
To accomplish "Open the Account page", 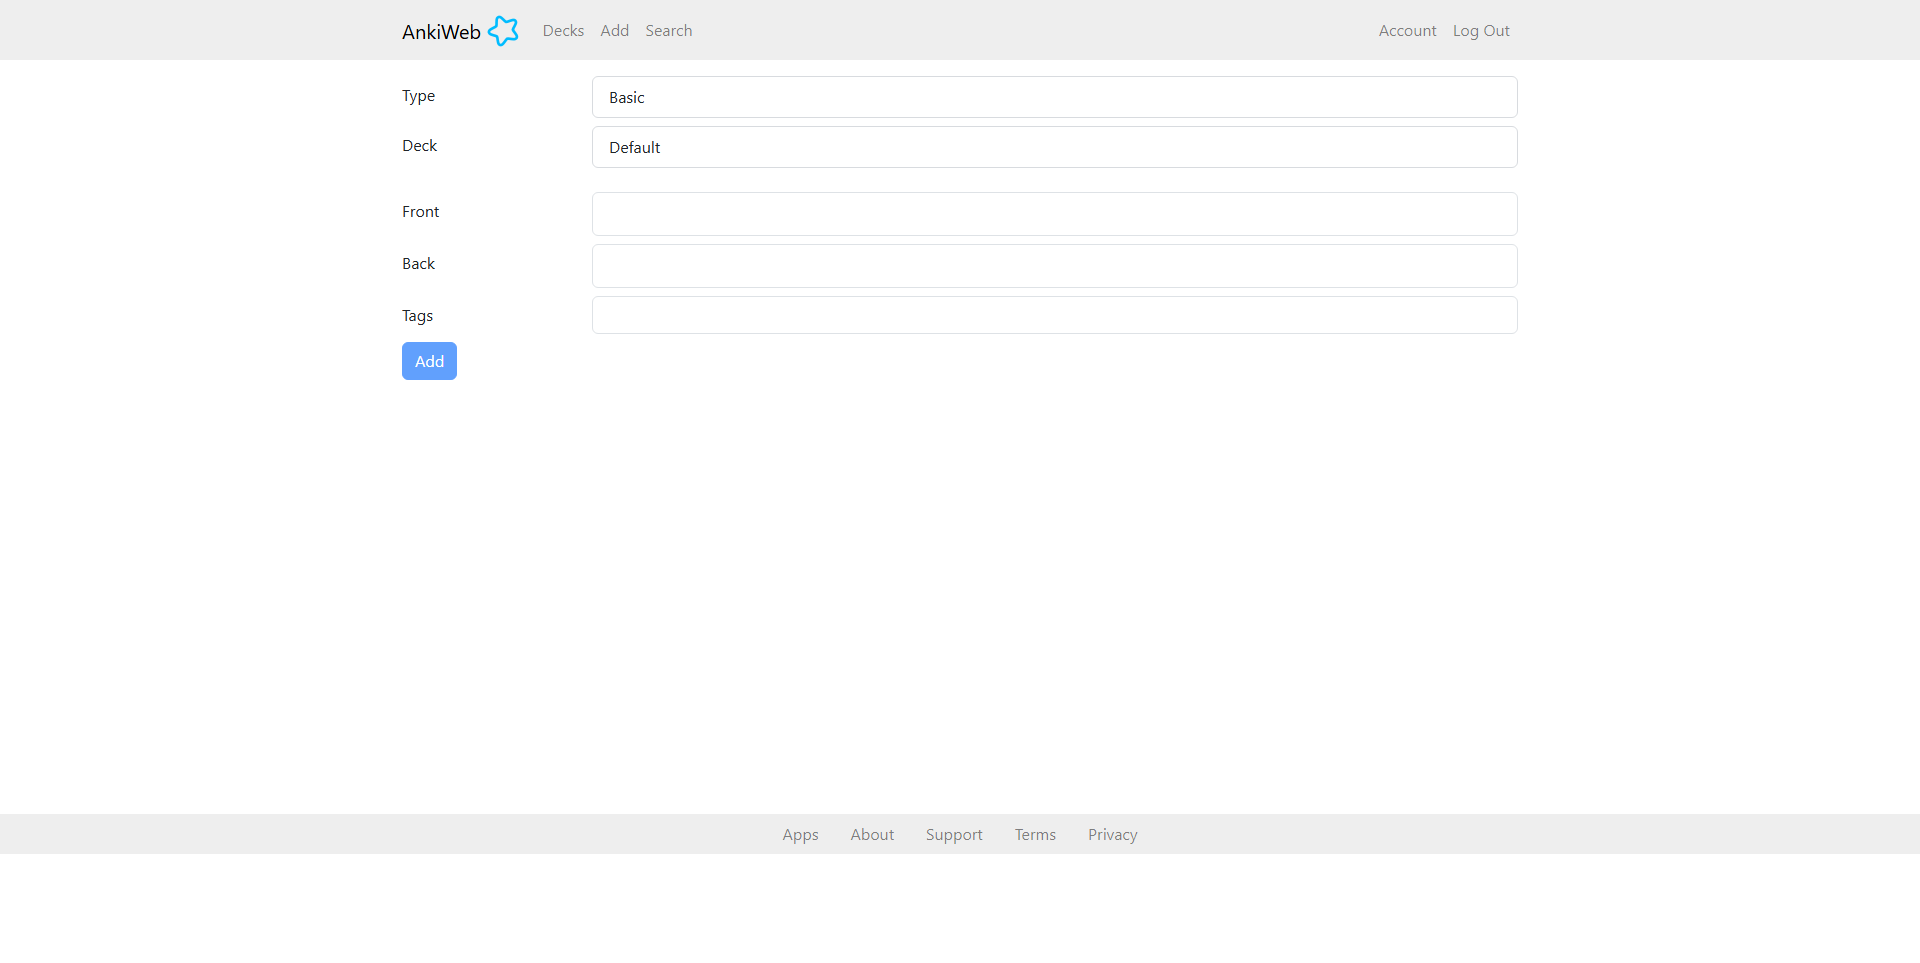I will pos(1407,31).
